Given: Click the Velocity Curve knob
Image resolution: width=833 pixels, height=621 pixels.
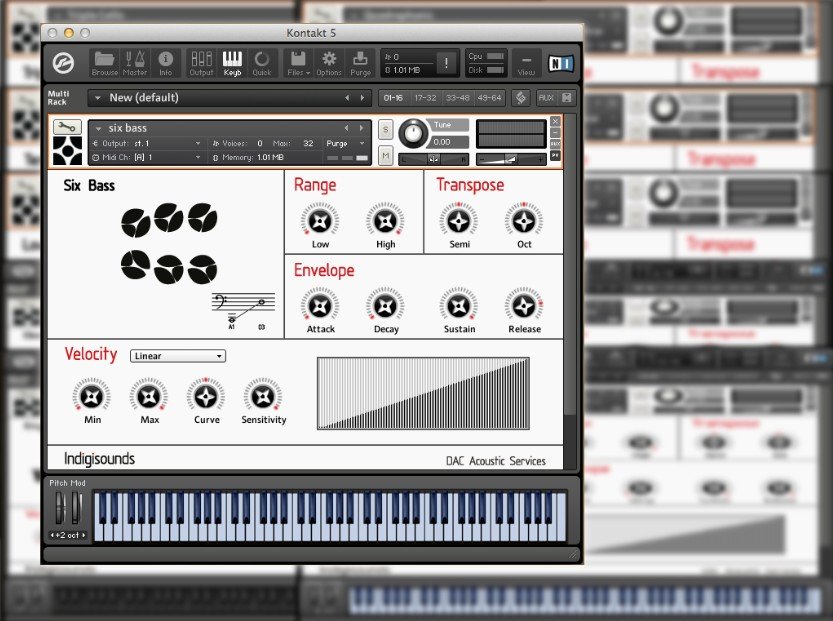Looking at the screenshot, I should [x=206, y=396].
